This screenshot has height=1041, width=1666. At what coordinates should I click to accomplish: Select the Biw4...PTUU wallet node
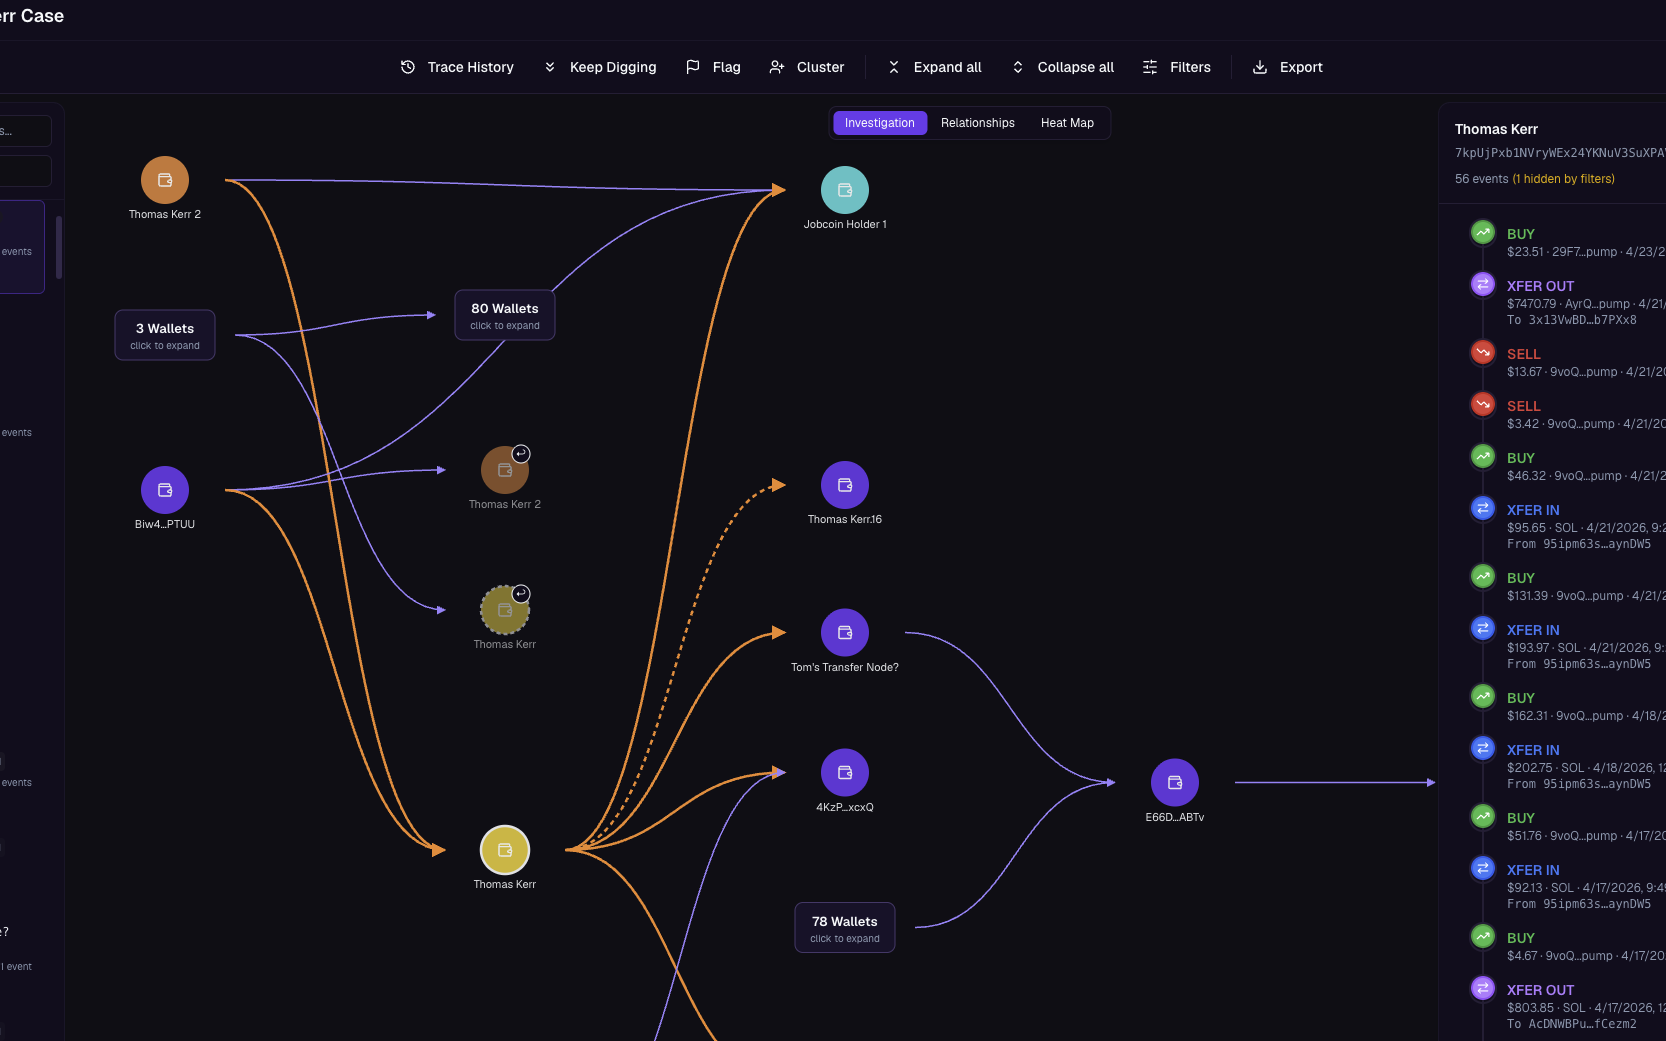pyautogui.click(x=165, y=490)
